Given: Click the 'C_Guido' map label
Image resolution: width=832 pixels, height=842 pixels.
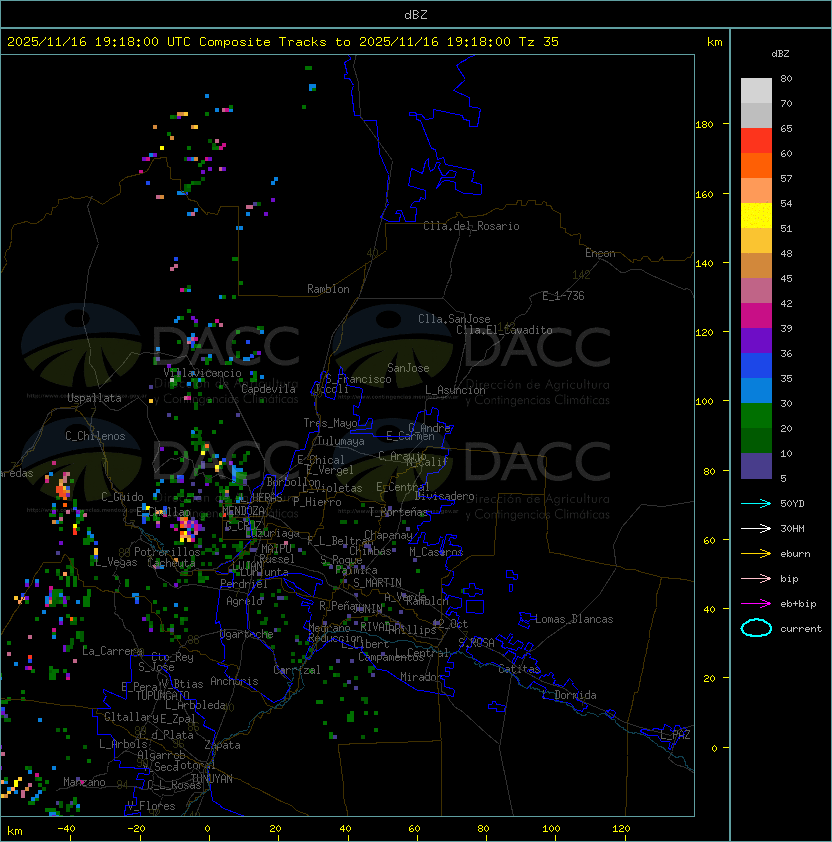Looking at the screenshot, I should (122, 497).
